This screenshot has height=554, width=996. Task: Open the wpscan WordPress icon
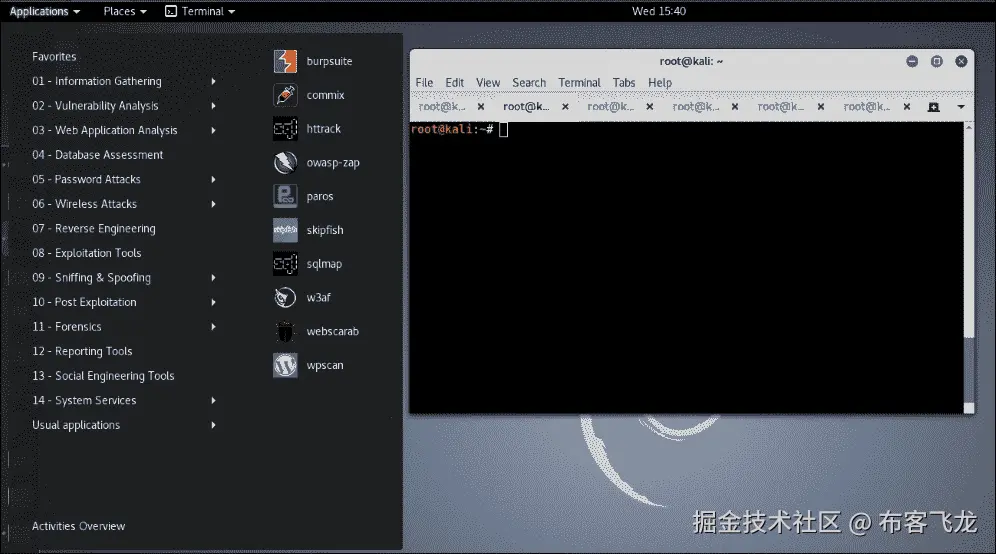(285, 365)
